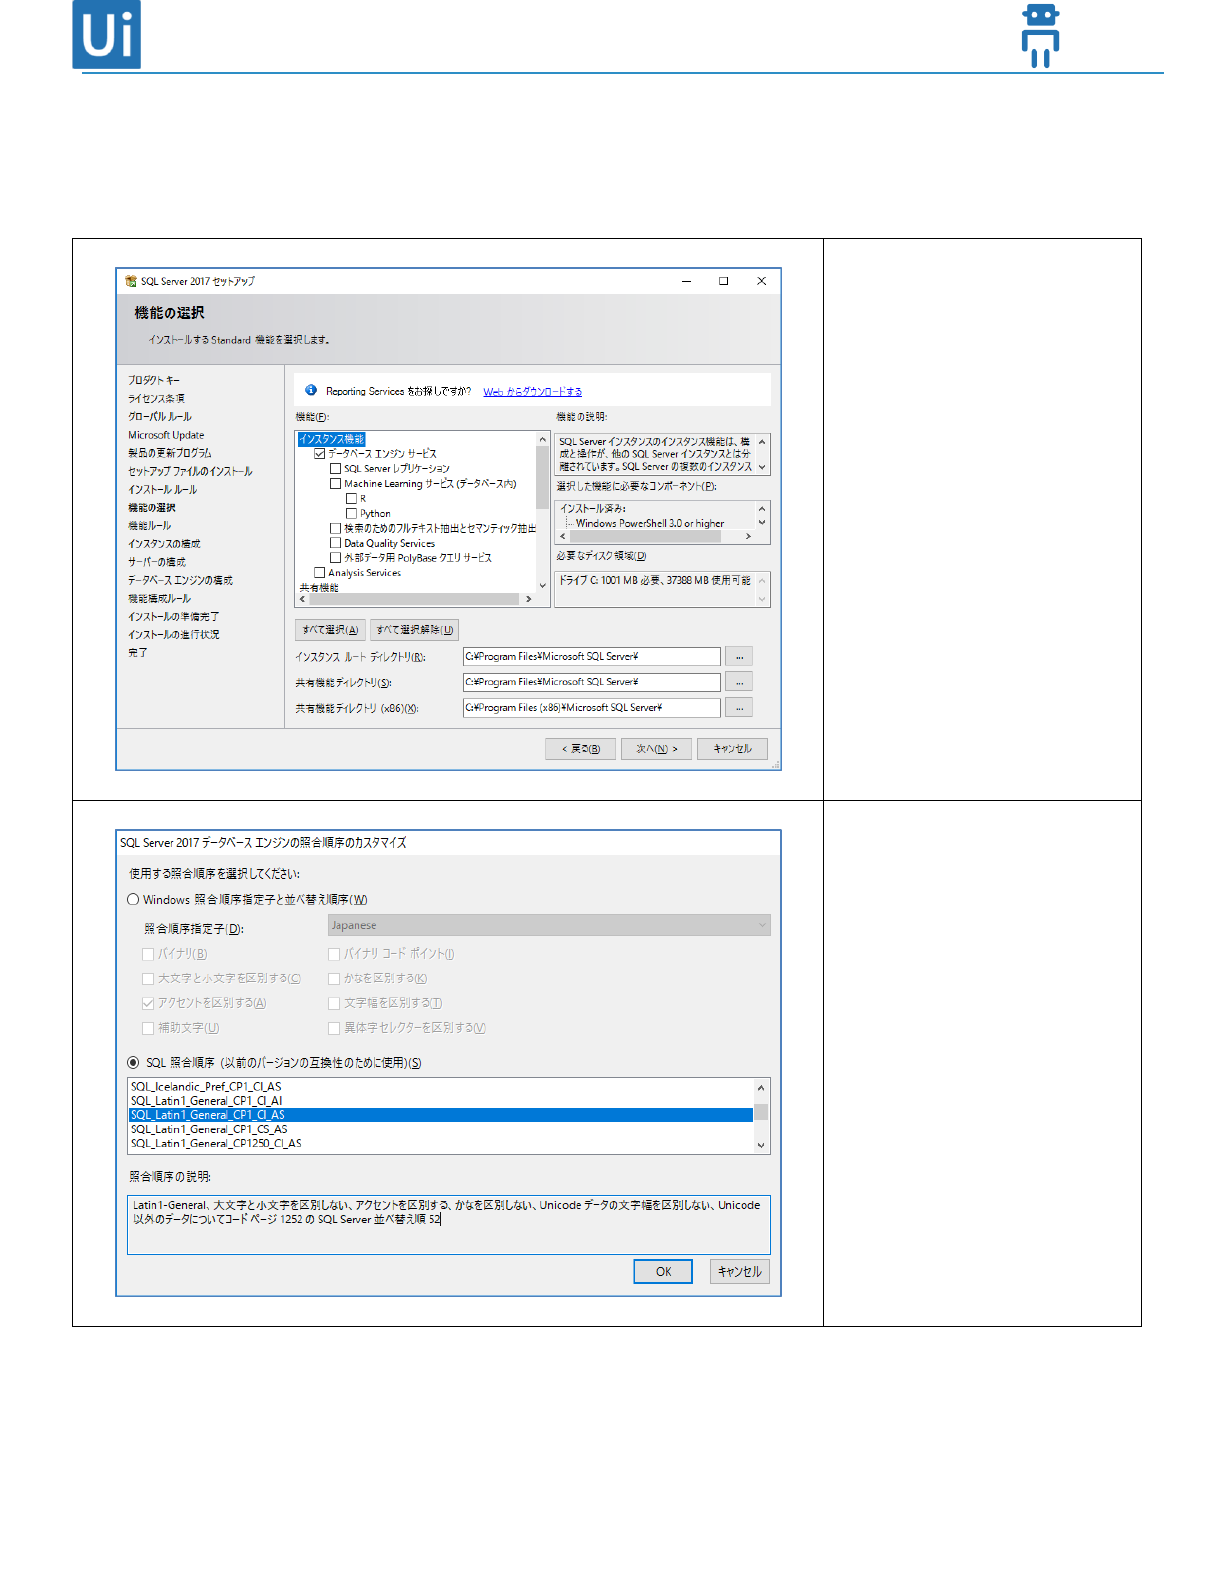
Task: Select 共有機能 tree node
Action: click(319, 587)
